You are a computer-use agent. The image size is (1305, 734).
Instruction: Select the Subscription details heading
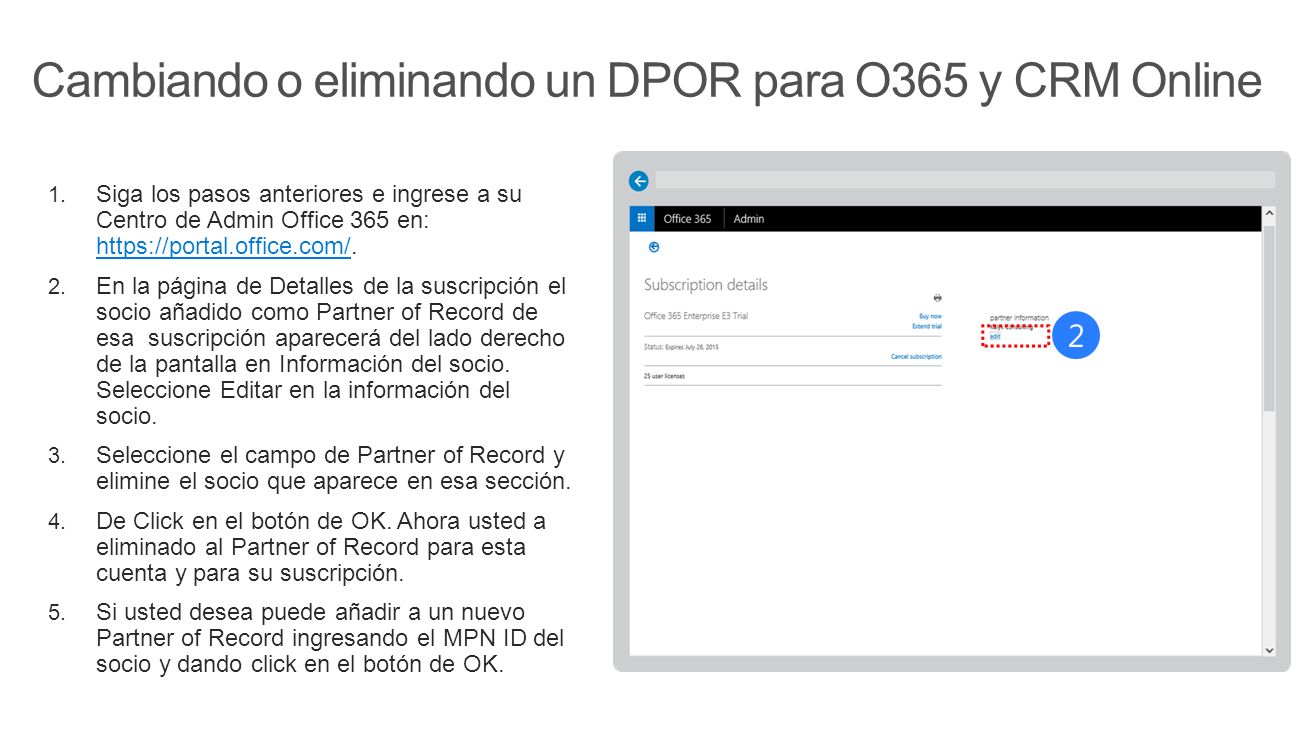point(706,285)
